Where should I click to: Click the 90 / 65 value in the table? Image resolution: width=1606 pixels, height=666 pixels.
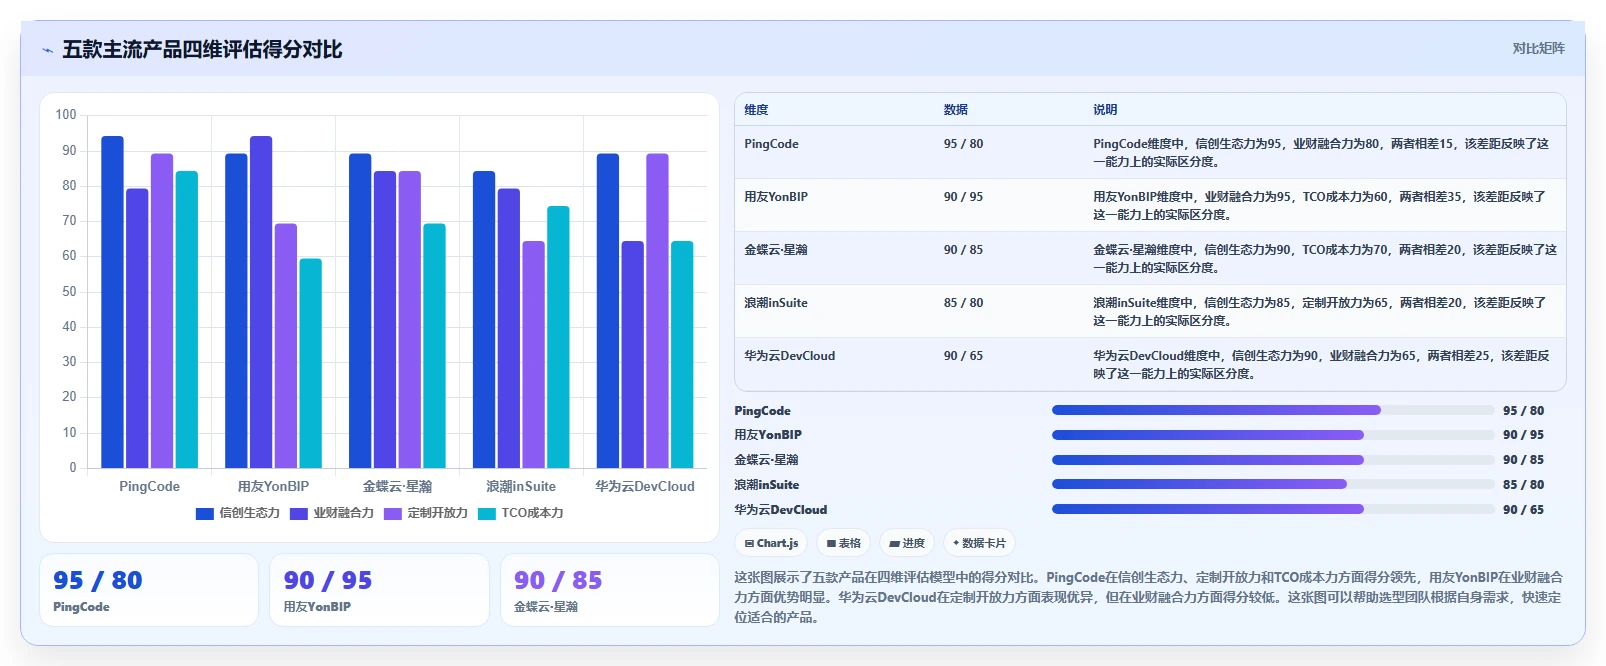click(963, 356)
